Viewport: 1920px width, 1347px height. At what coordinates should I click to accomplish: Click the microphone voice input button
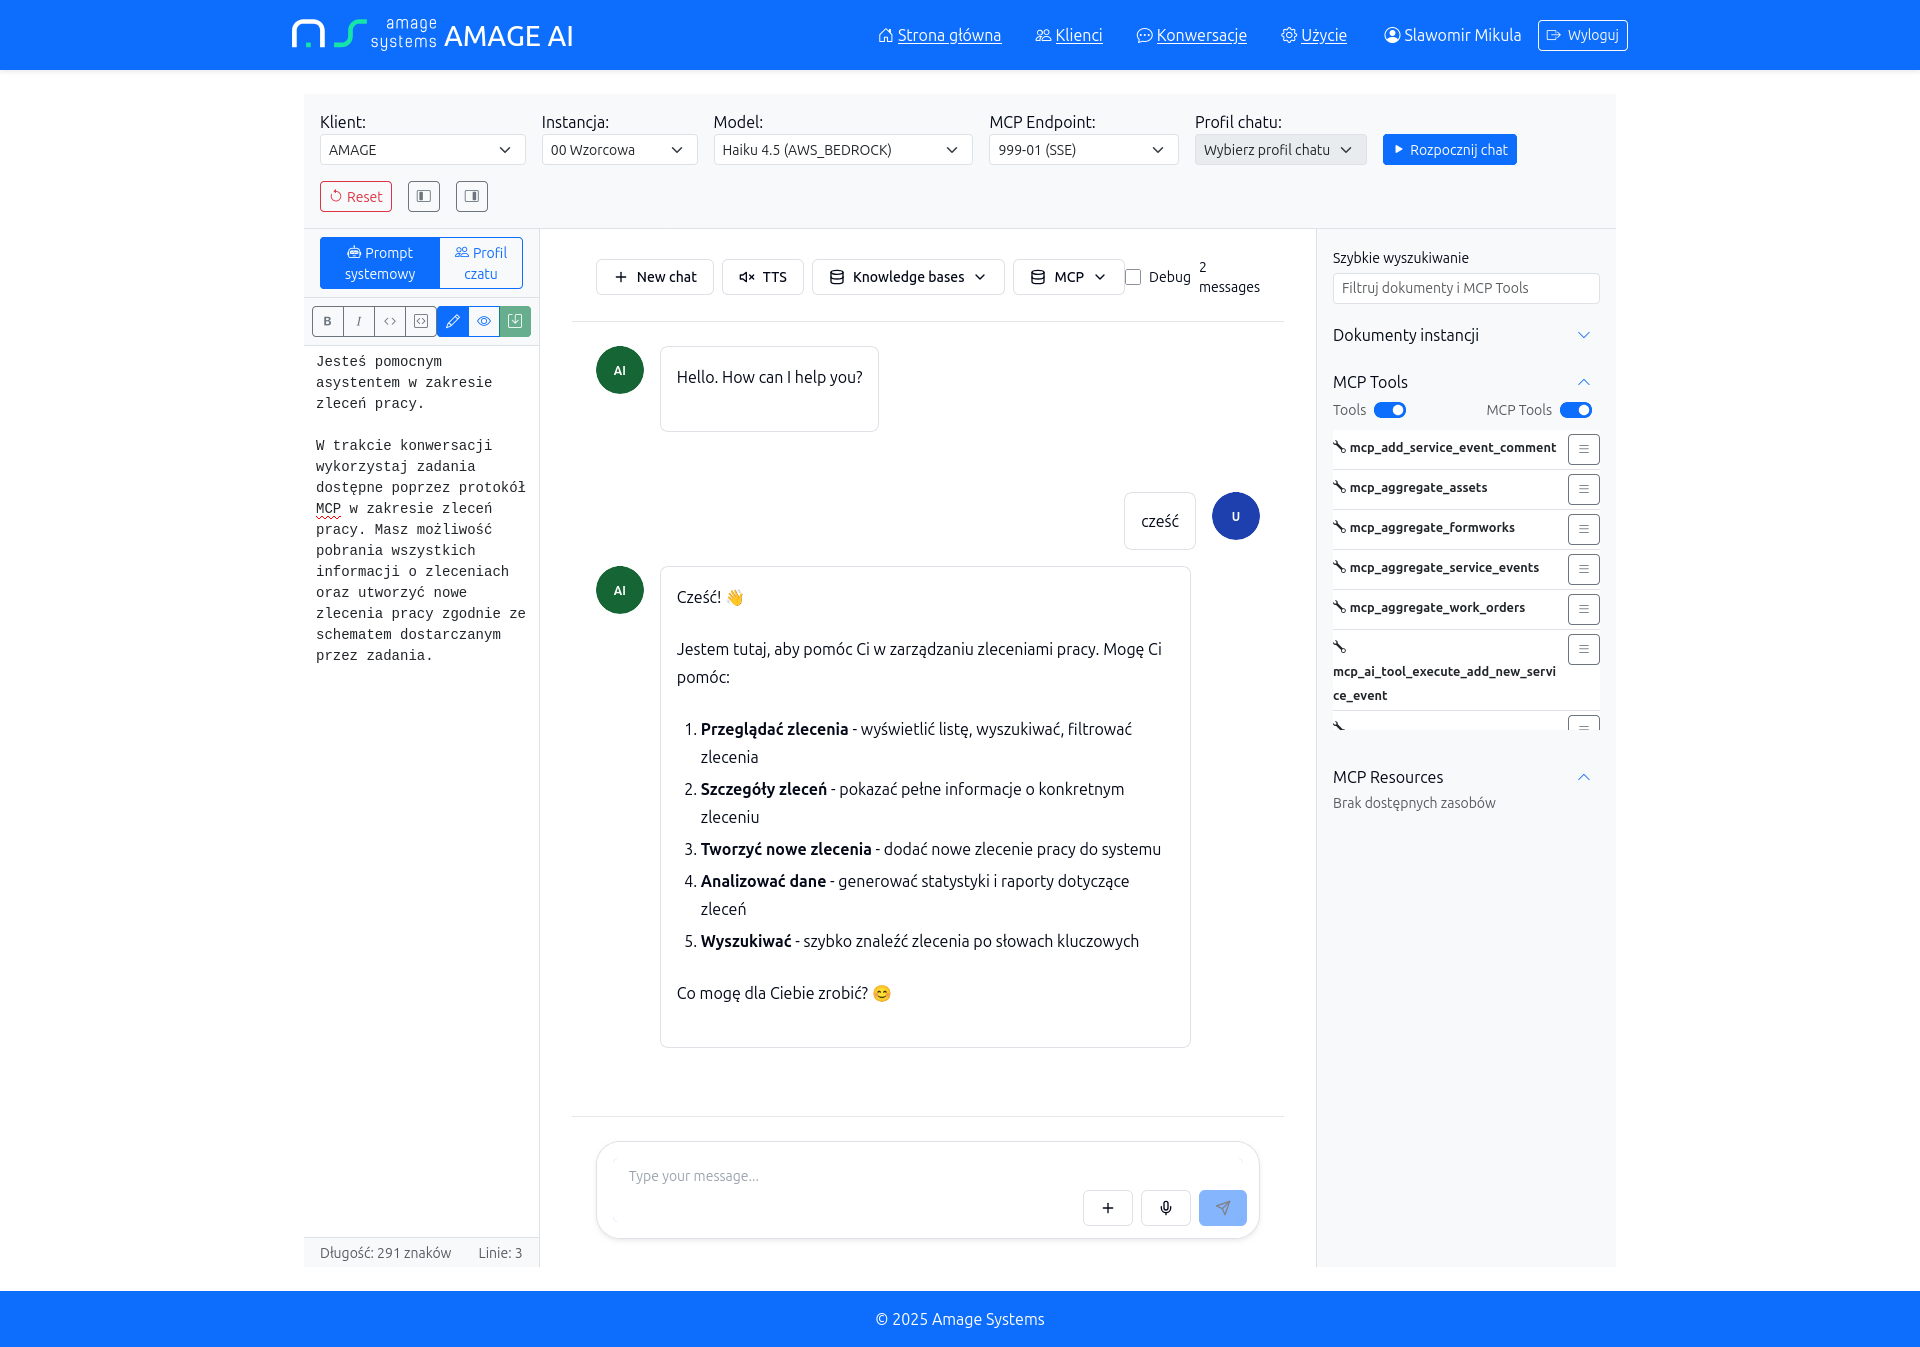(1166, 1208)
